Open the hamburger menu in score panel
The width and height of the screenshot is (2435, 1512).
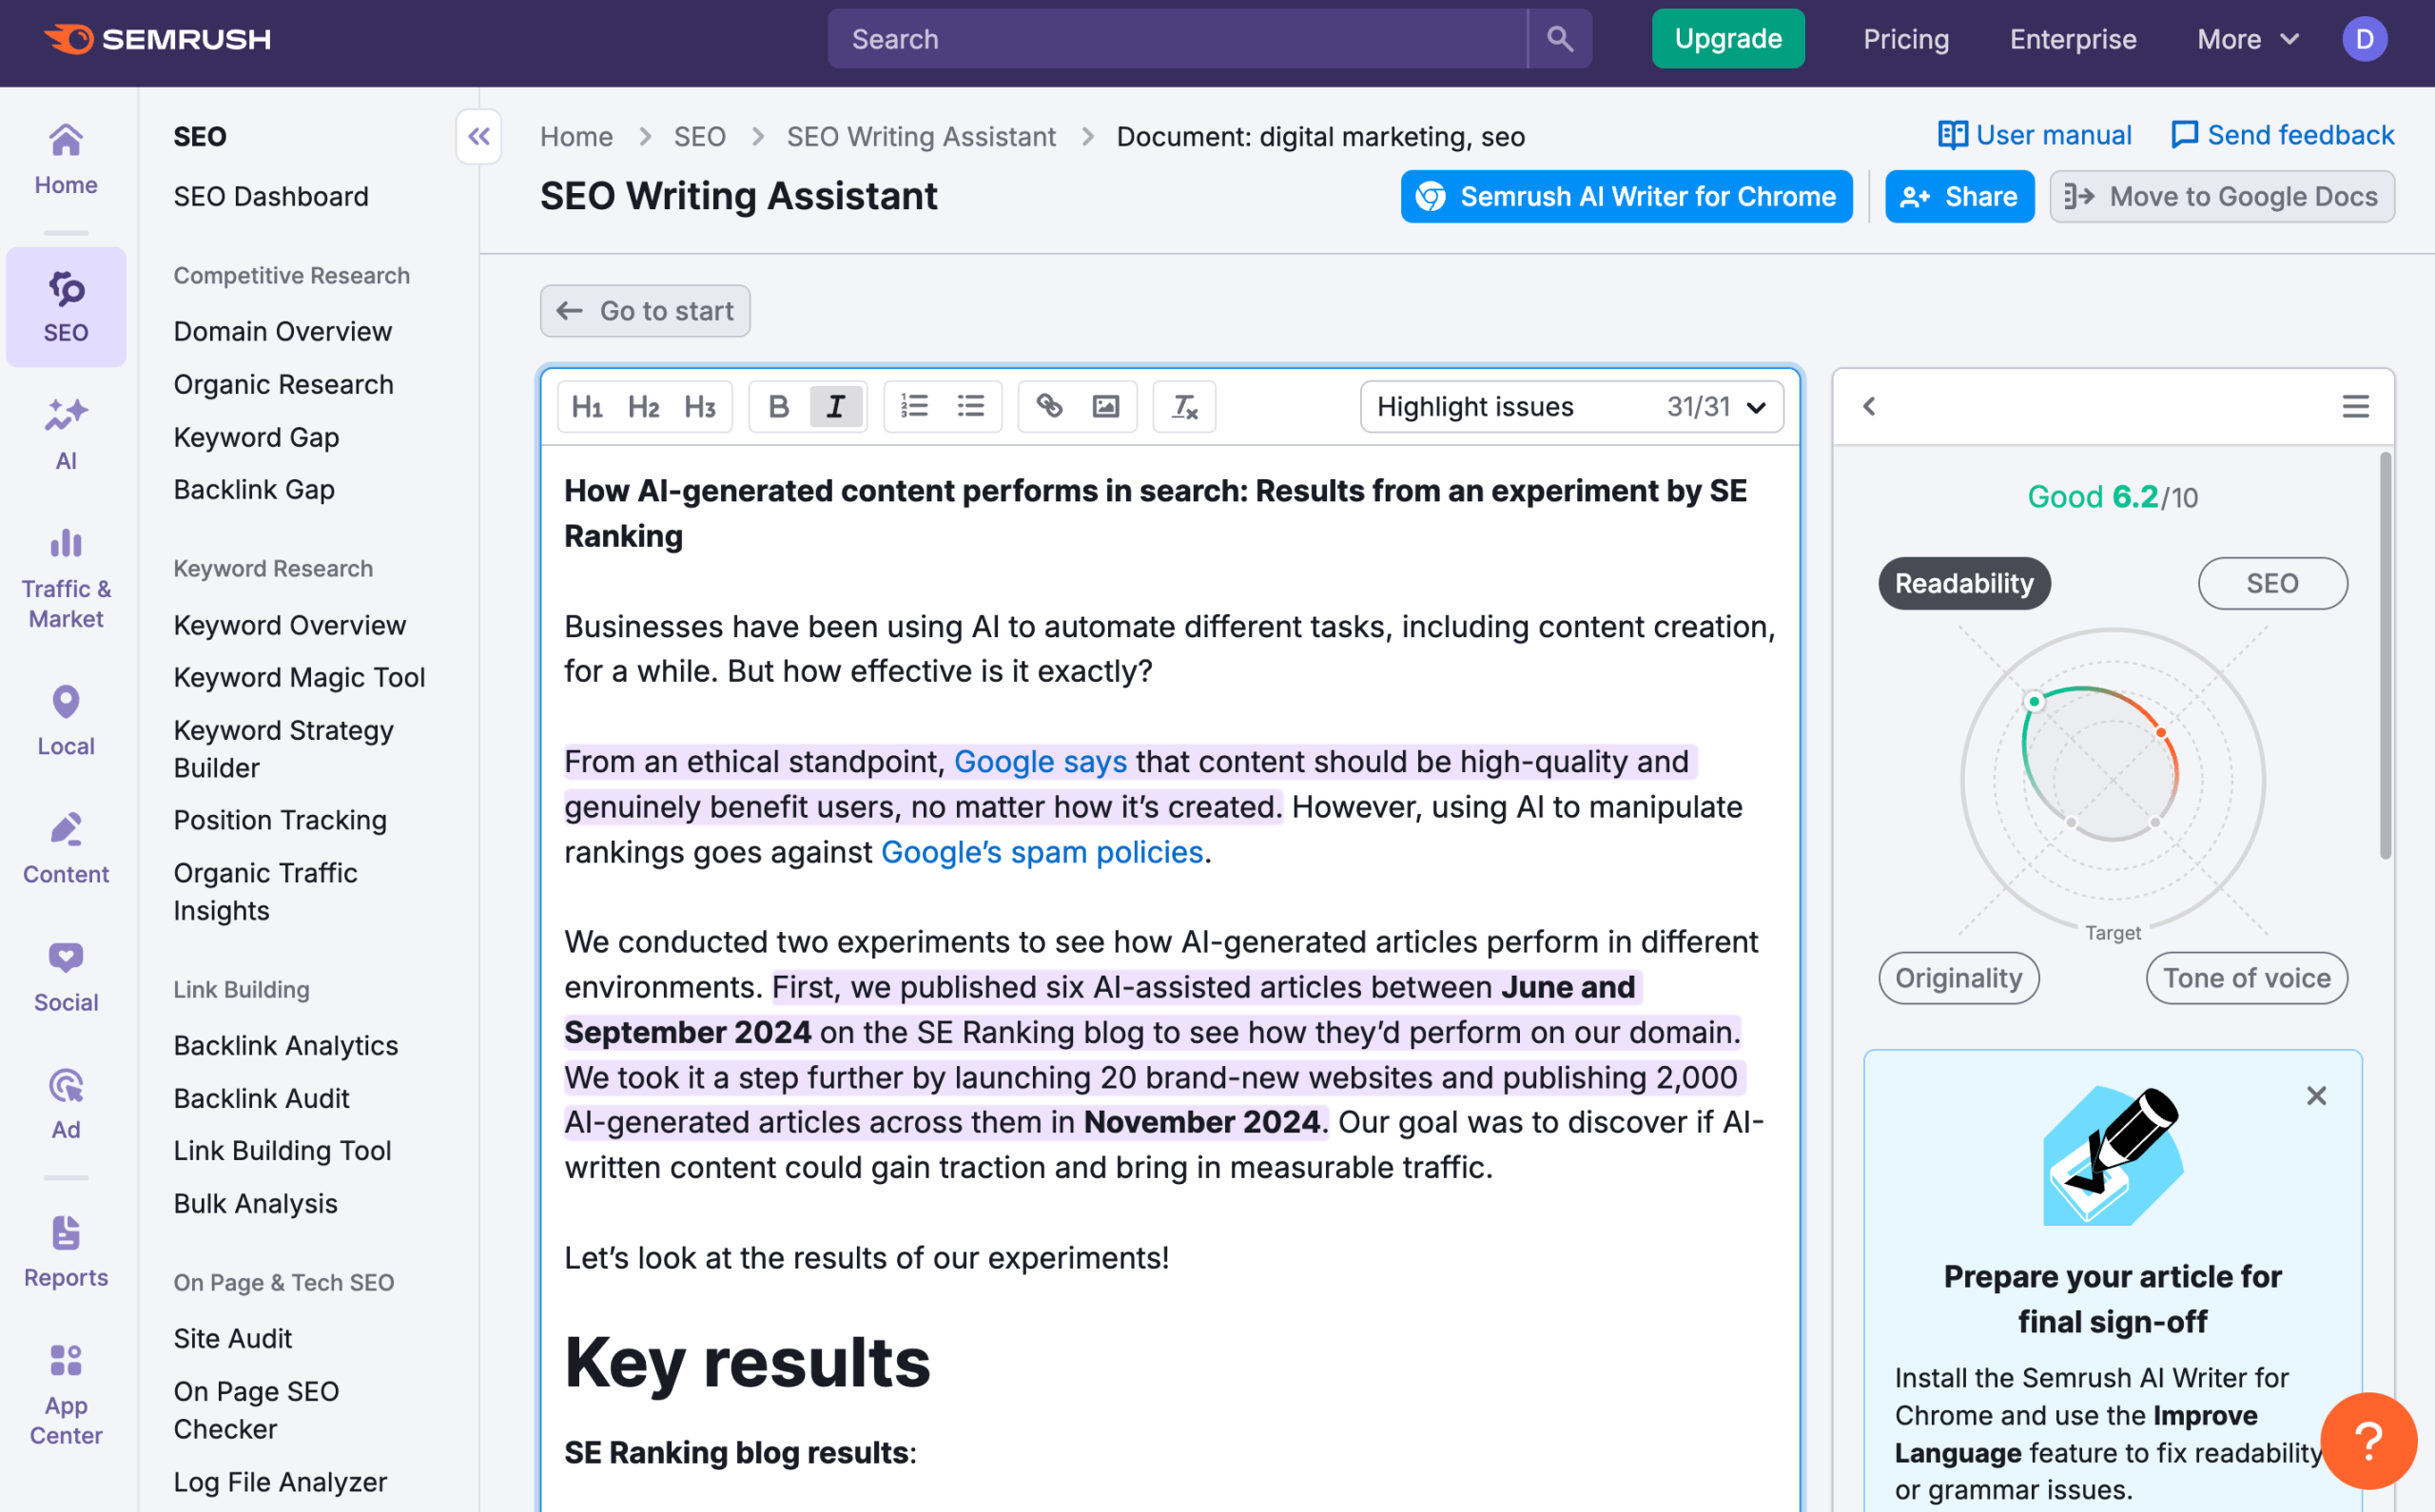pyautogui.click(x=2356, y=406)
